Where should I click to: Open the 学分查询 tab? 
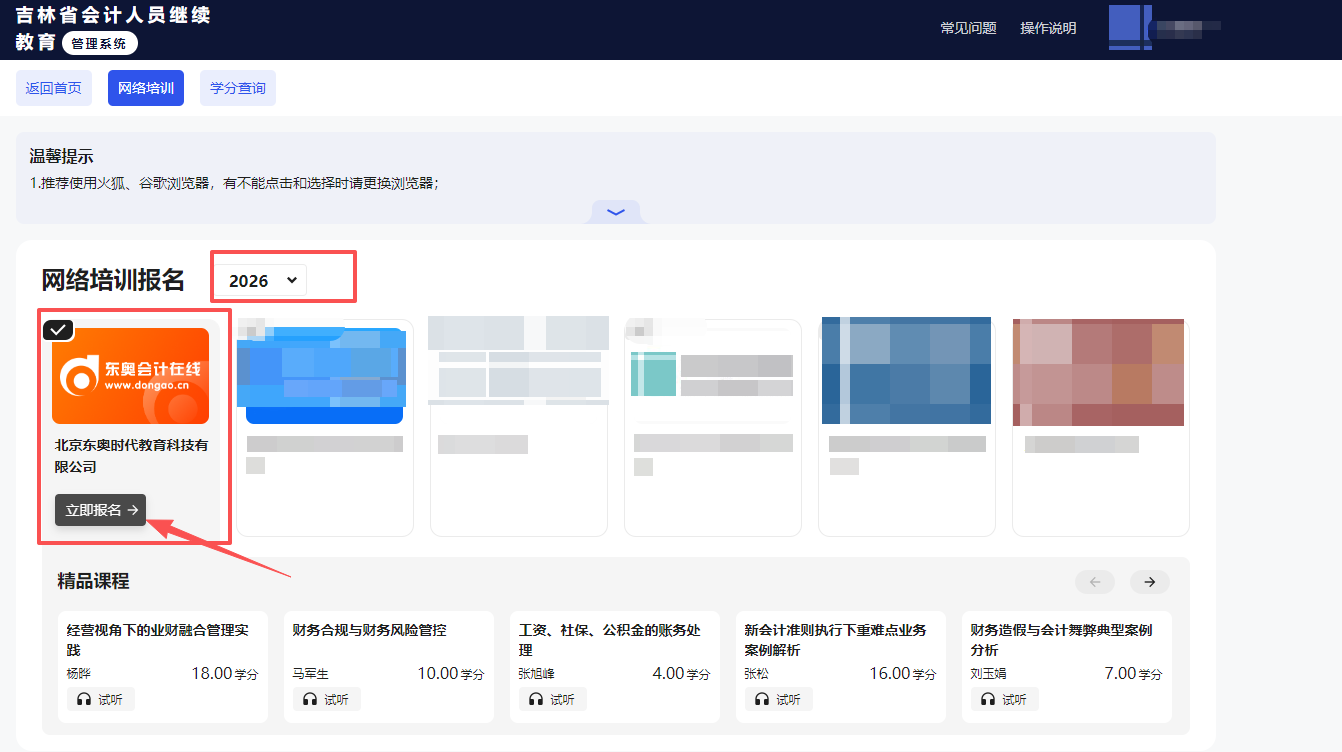point(238,88)
